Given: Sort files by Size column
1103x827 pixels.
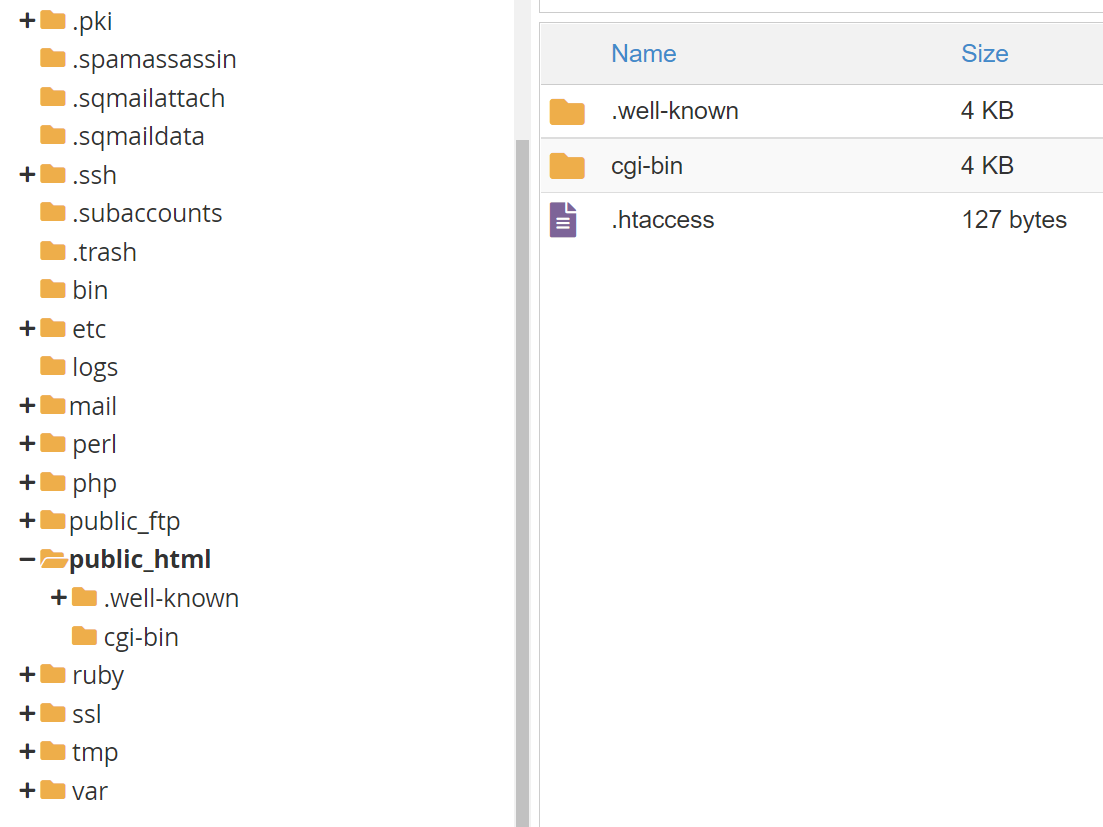Looking at the screenshot, I should click(x=984, y=54).
